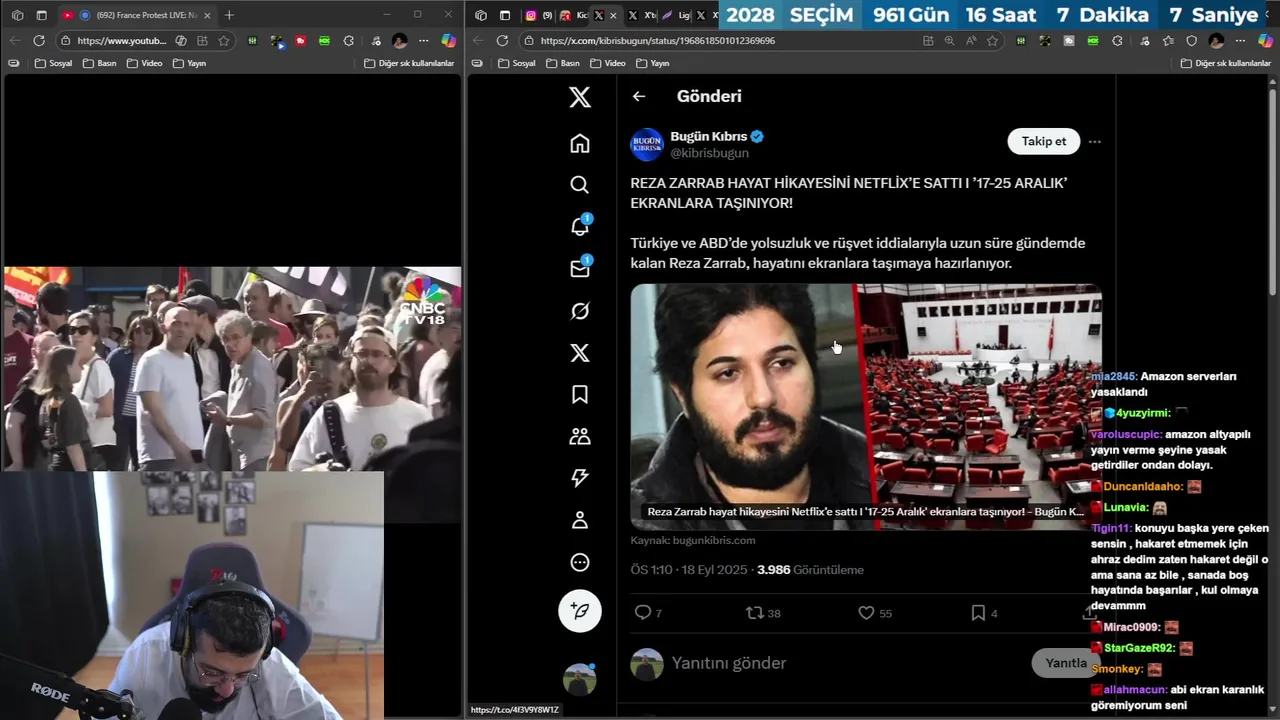The width and height of the screenshot is (1280, 720).
Task: Click the 3.986 Görüntüleme view count
Action: [x=810, y=570]
